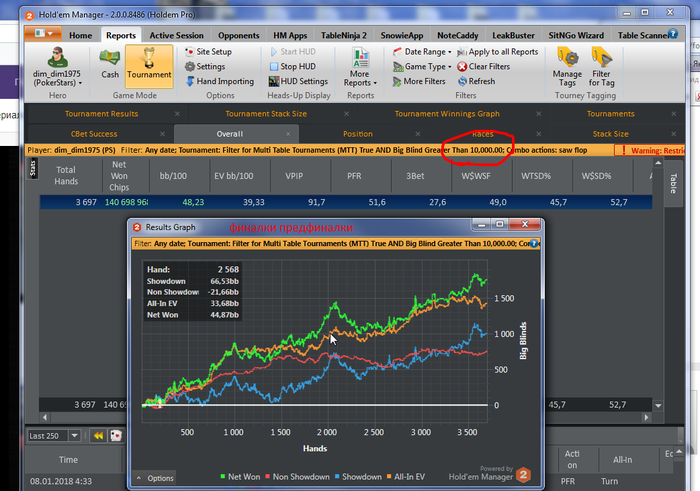
Task: Sort by VPIP column header
Action: coord(294,176)
